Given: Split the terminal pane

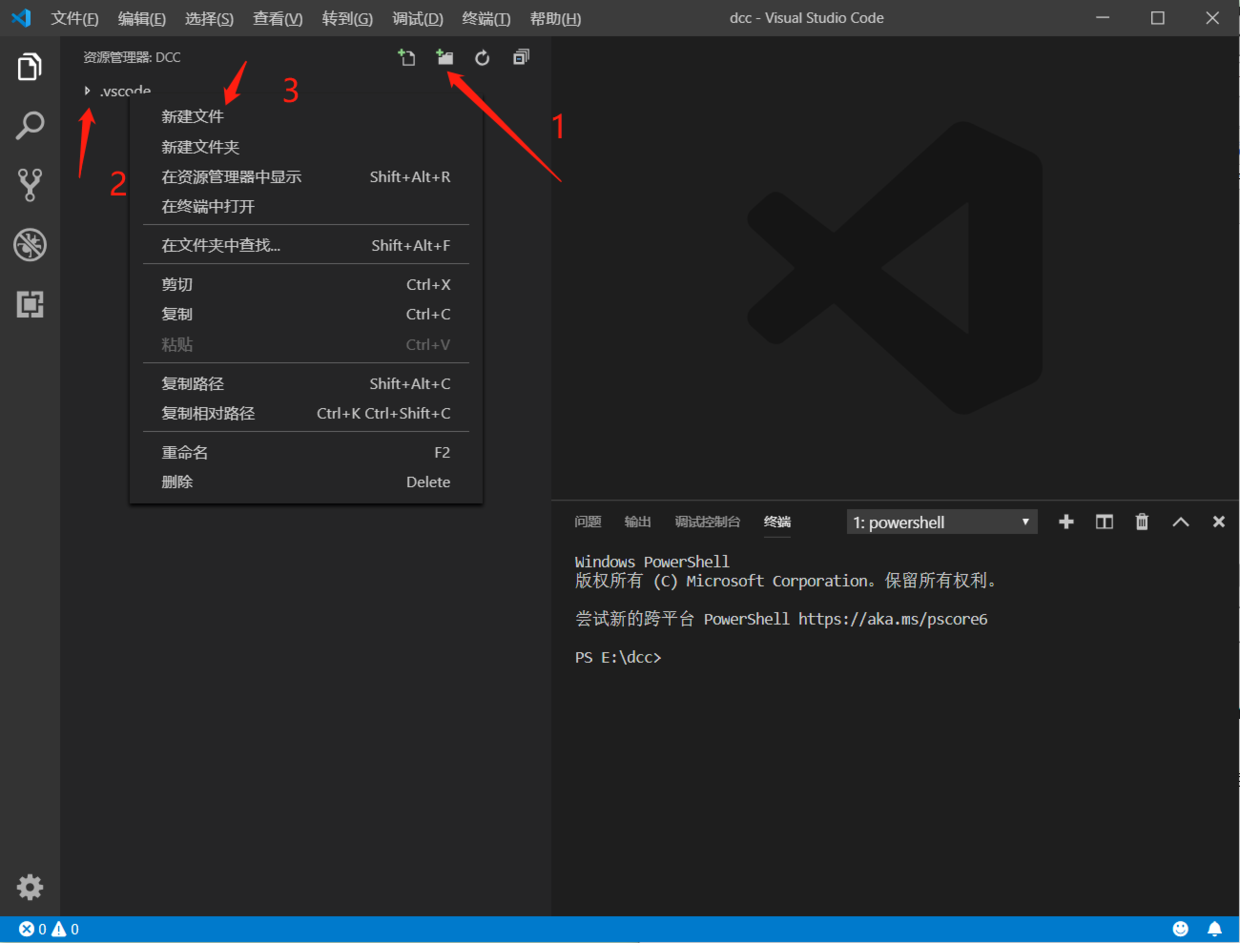Looking at the screenshot, I should [1104, 522].
